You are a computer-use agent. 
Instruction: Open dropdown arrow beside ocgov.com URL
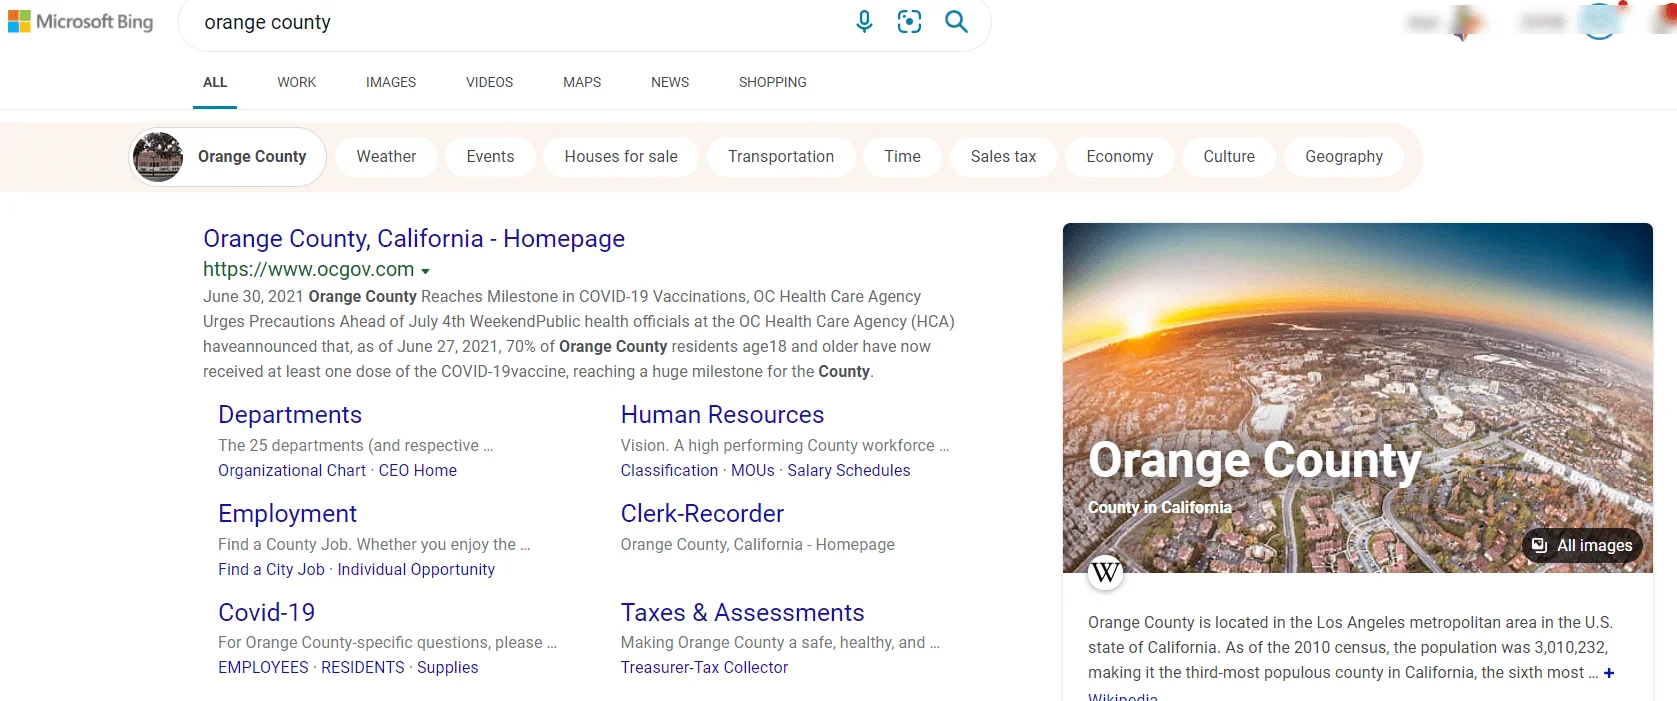(x=425, y=271)
